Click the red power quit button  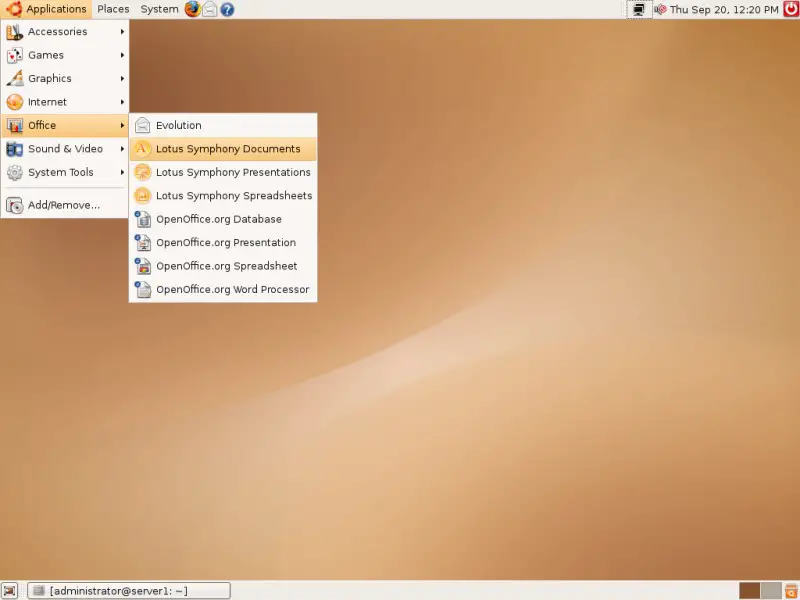791,9
